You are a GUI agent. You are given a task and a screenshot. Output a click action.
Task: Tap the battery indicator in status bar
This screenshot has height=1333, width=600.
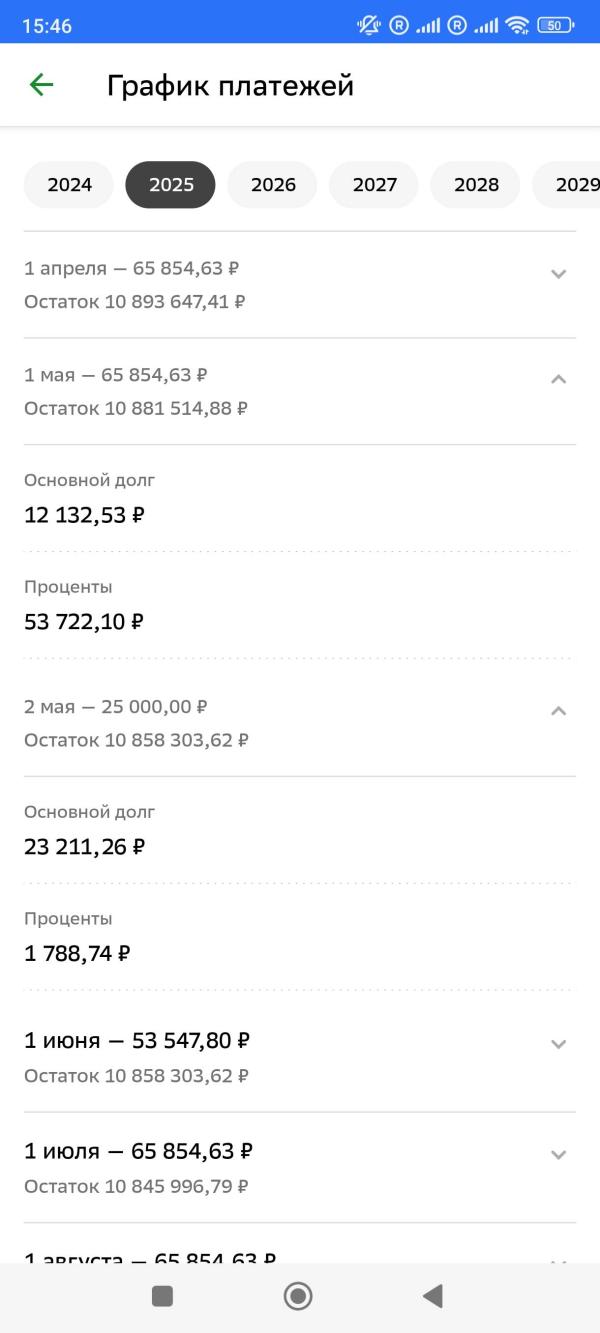(555, 26)
